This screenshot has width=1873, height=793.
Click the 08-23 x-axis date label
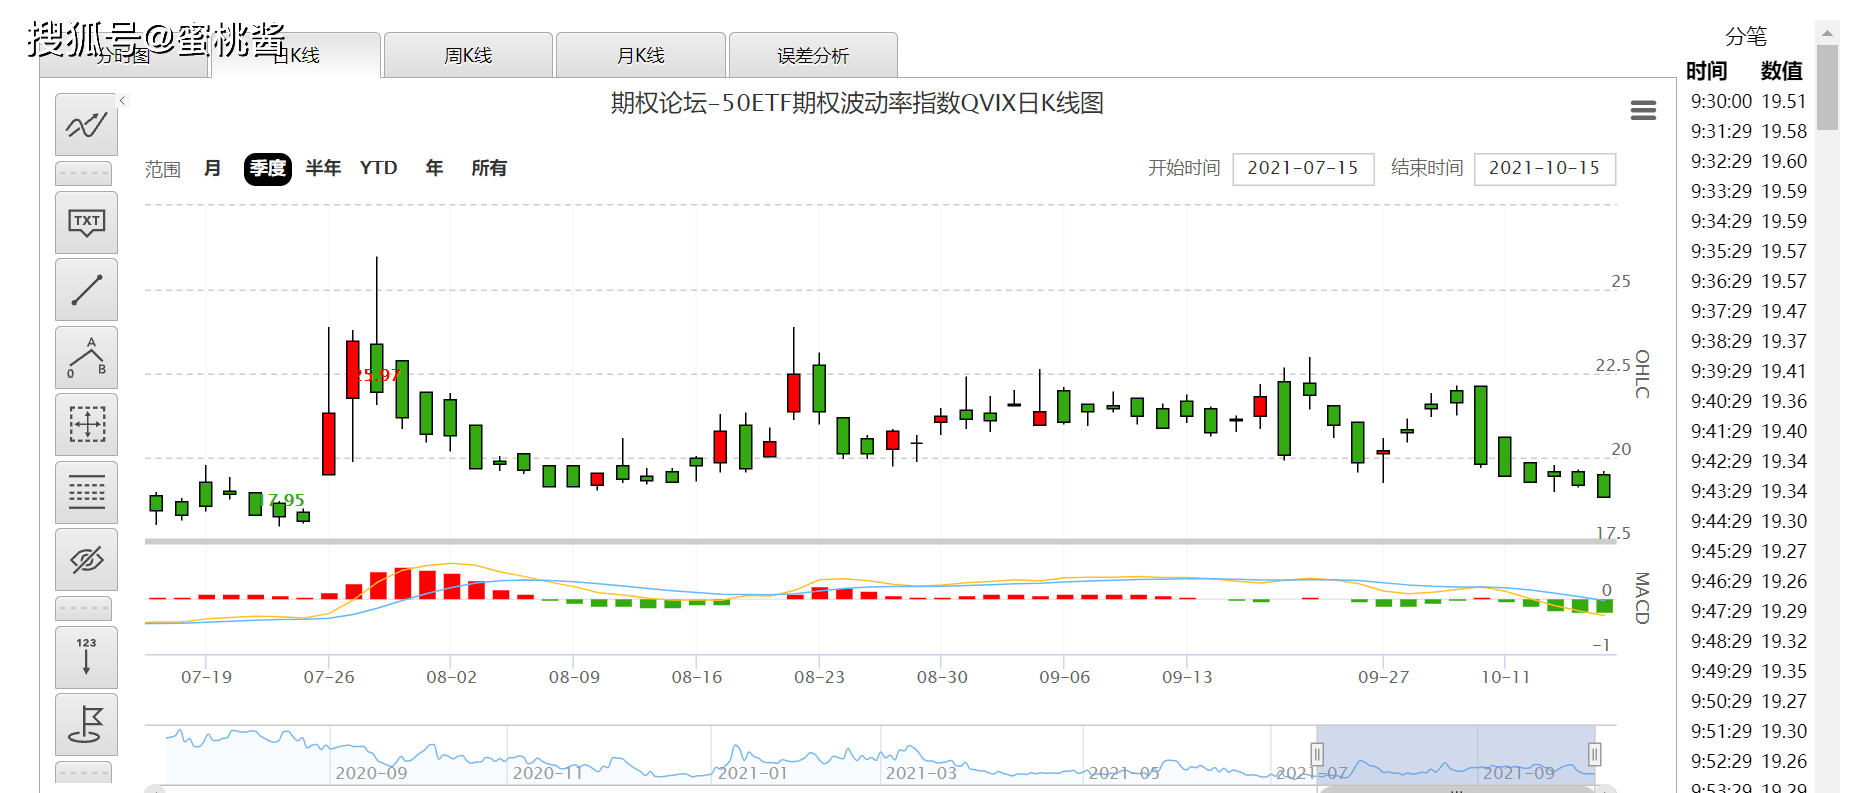coord(819,677)
